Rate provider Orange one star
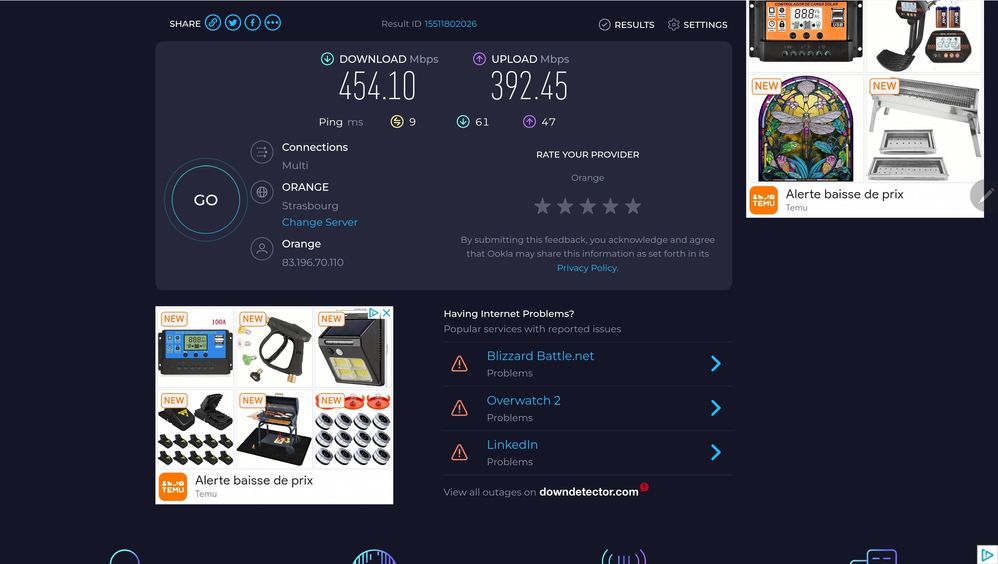Image resolution: width=998 pixels, height=564 pixels. [542, 206]
